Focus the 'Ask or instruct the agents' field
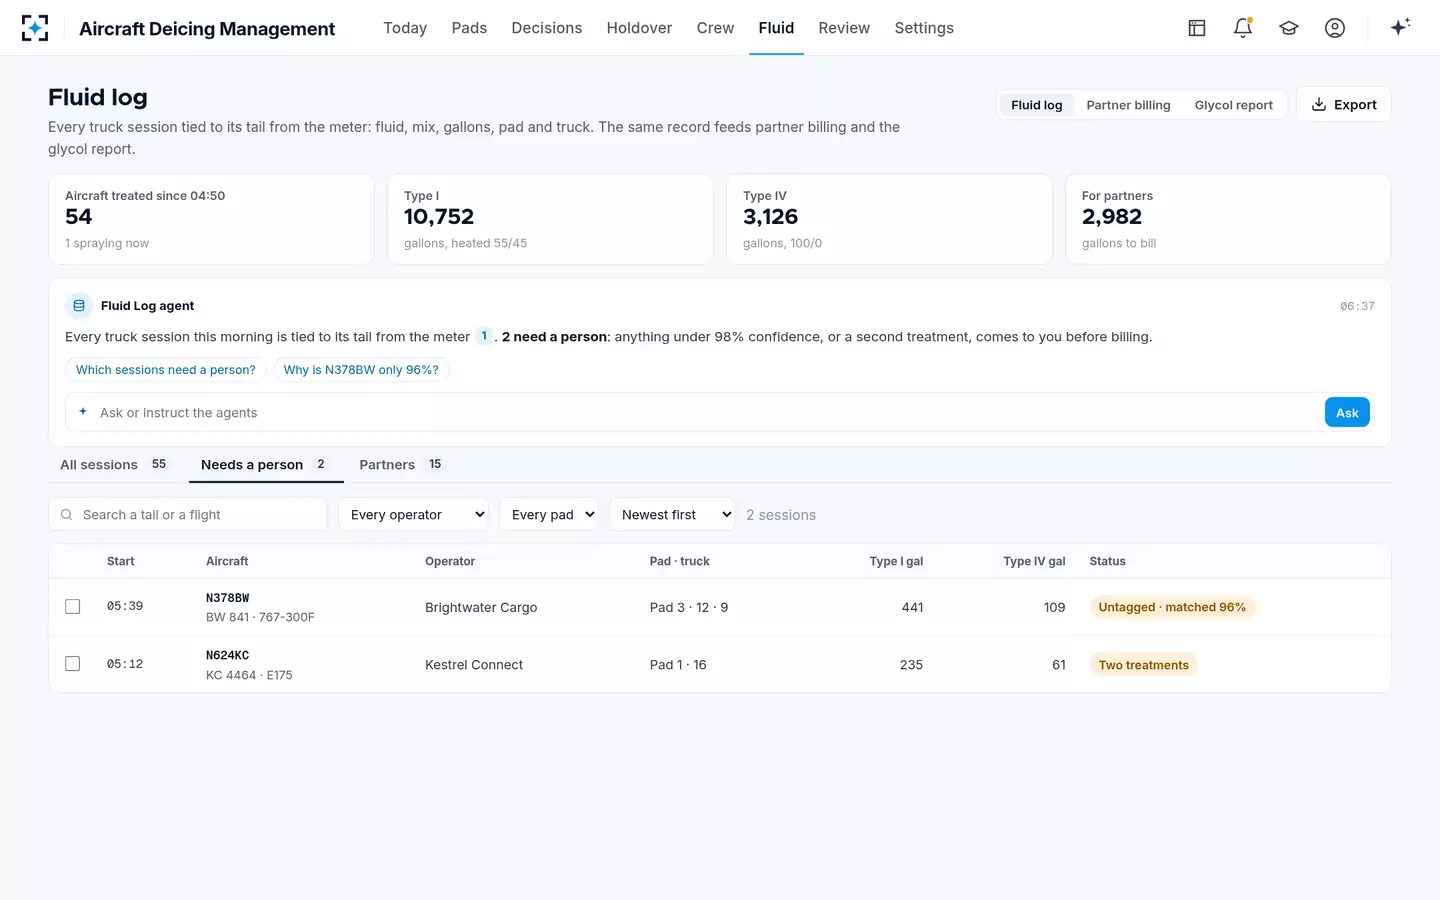Viewport: 1440px width, 900px height. (x=708, y=412)
